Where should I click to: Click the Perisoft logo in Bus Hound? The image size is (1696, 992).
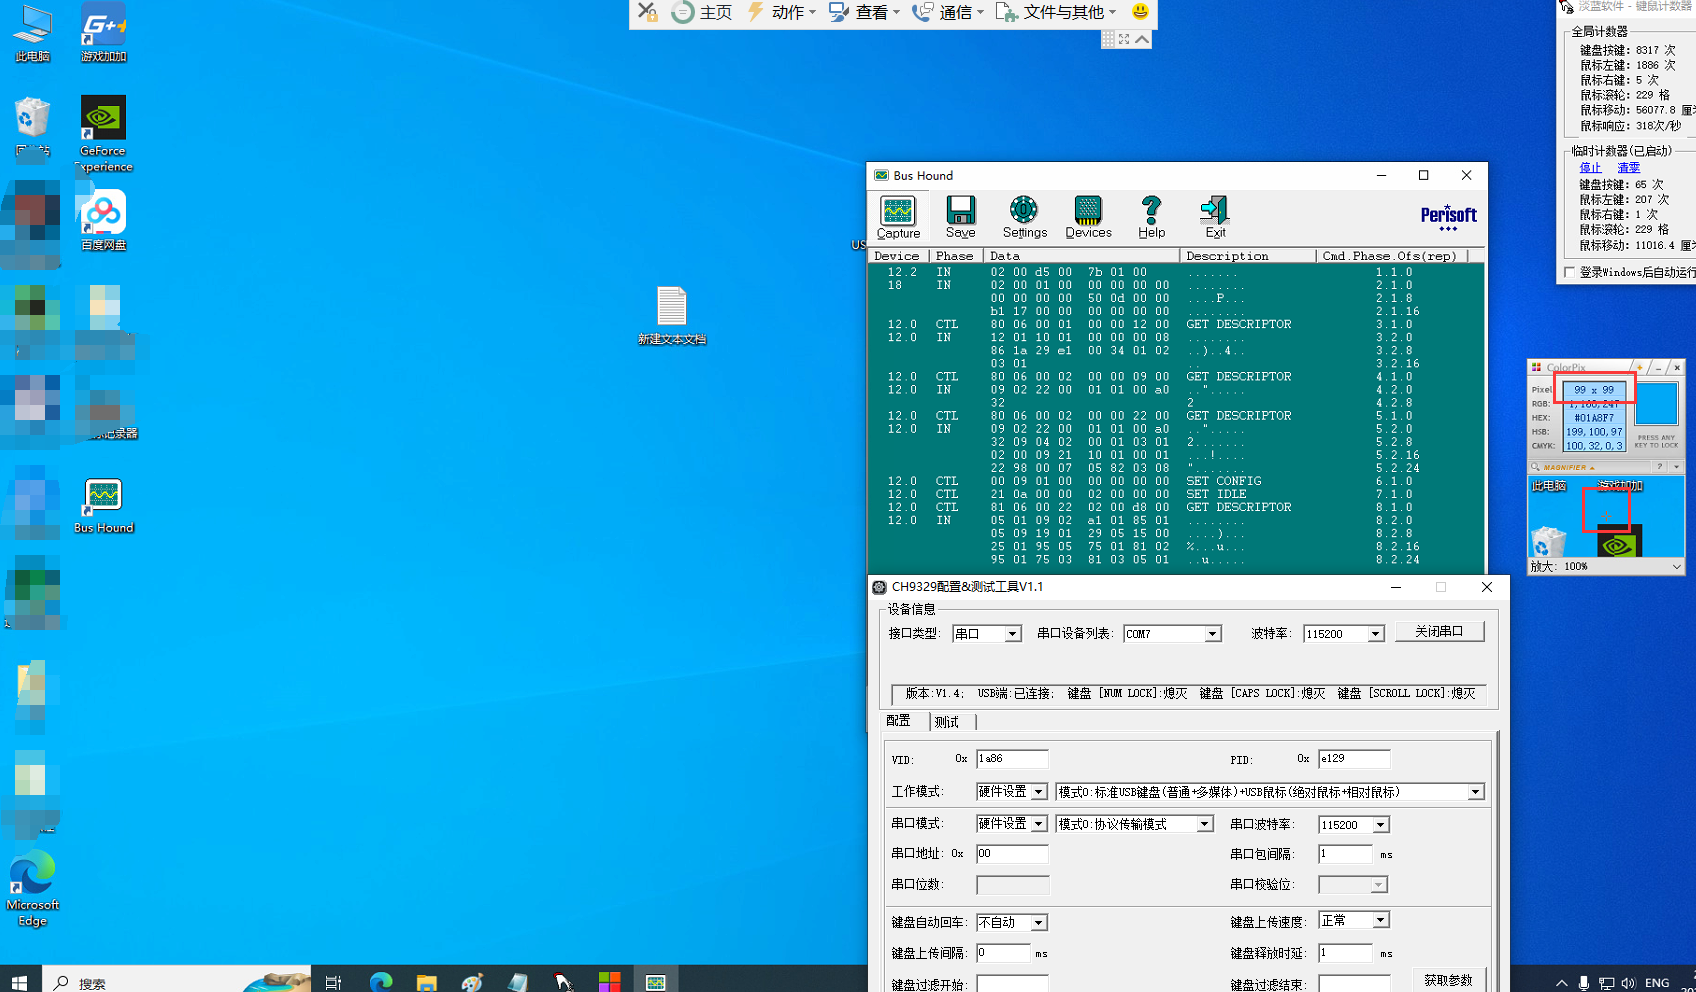click(x=1448, y=217)
